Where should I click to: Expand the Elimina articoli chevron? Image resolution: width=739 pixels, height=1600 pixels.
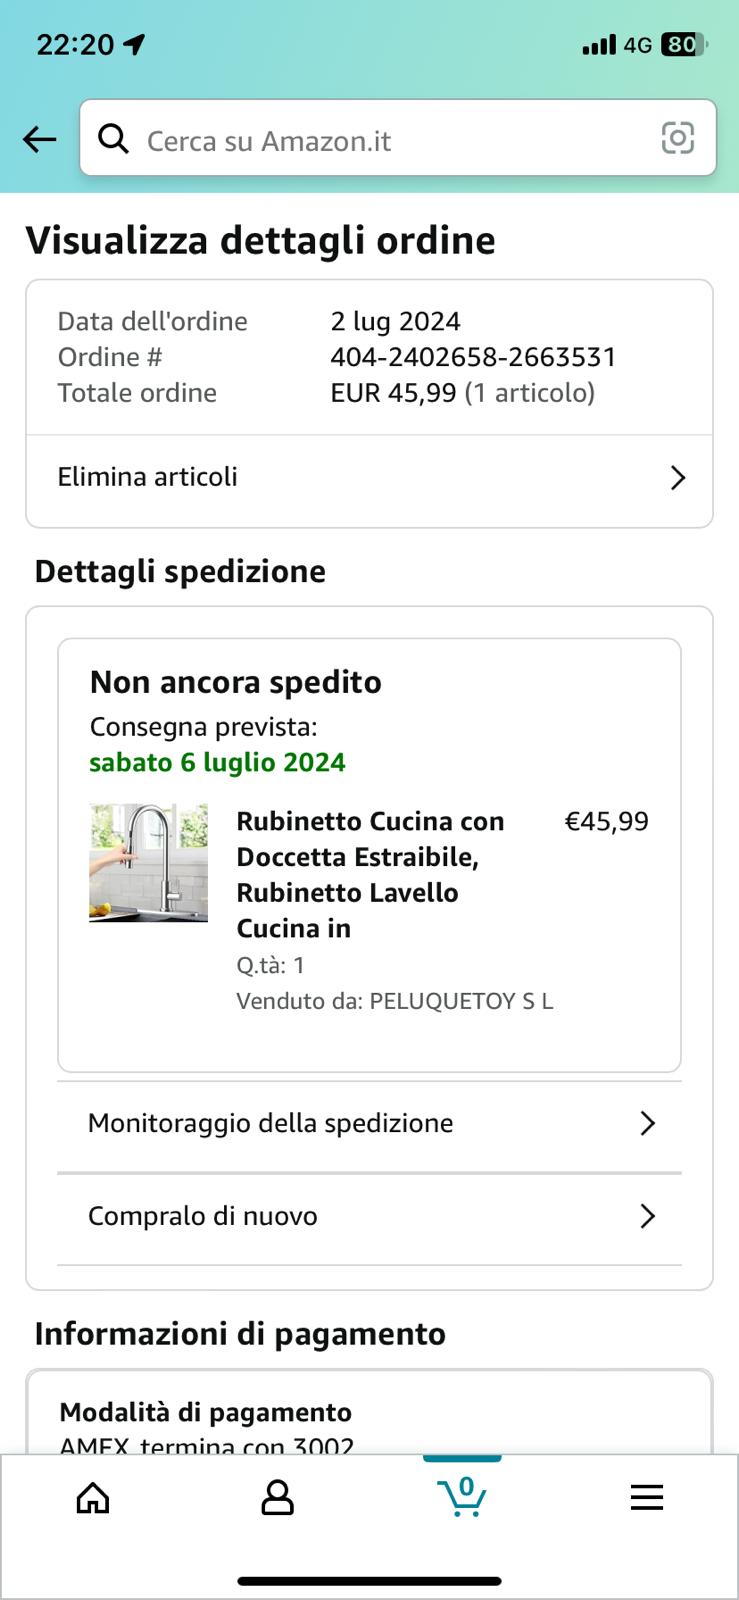(678, 478)
